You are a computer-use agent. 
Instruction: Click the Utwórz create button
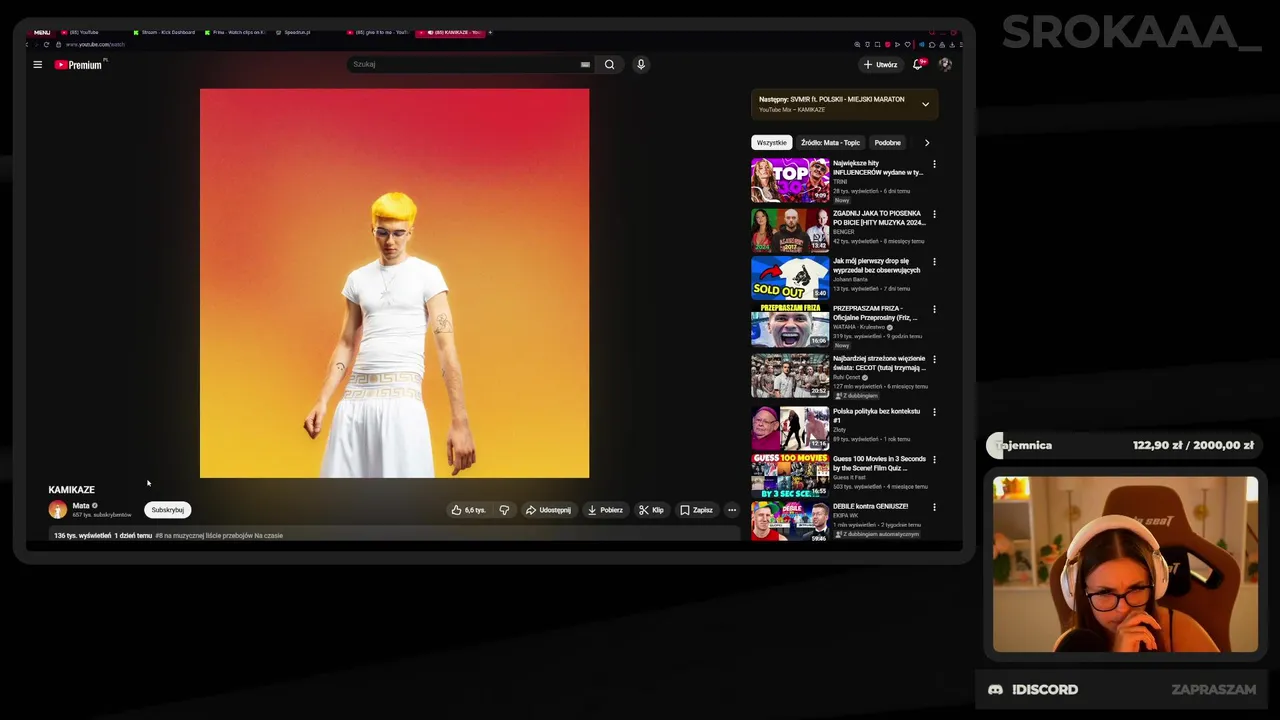tap(880, 64)
